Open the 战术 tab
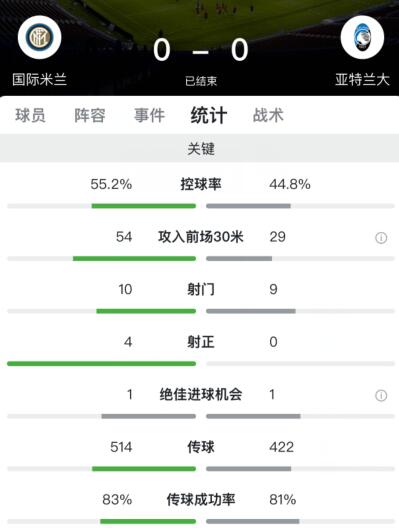 (268, 116)
